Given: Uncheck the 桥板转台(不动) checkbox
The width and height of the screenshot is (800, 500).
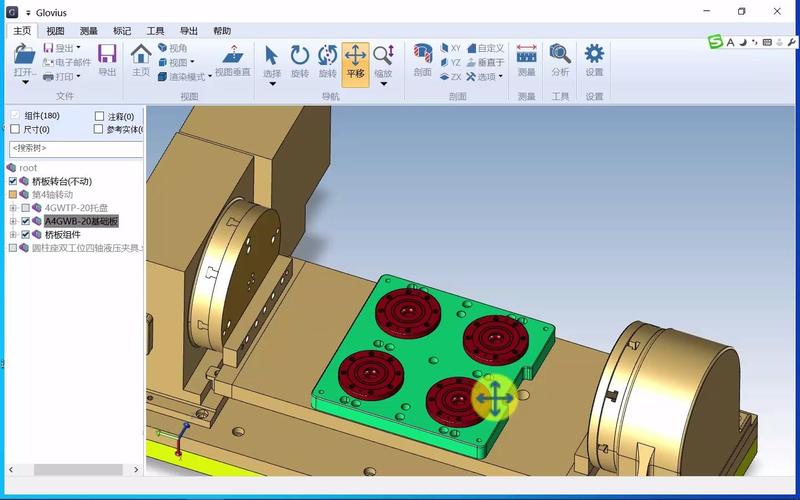Looking at the screenshot, I should 13,181.
